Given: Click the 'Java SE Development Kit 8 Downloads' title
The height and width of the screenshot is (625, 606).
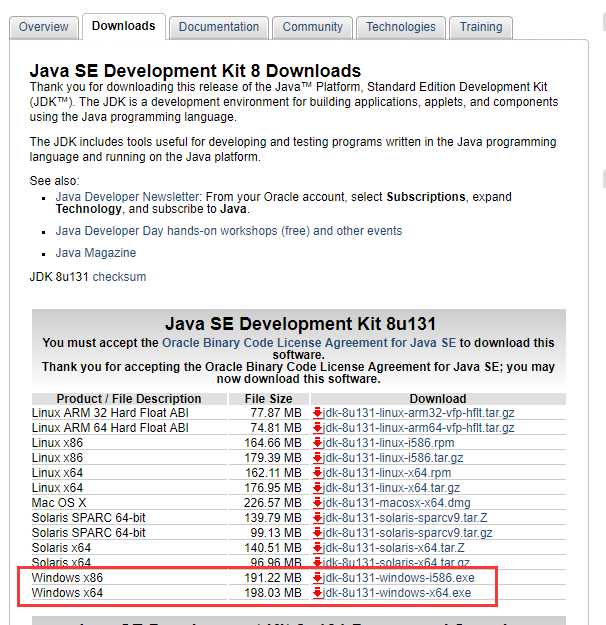Looking at the screenshot, I should 195,71.
